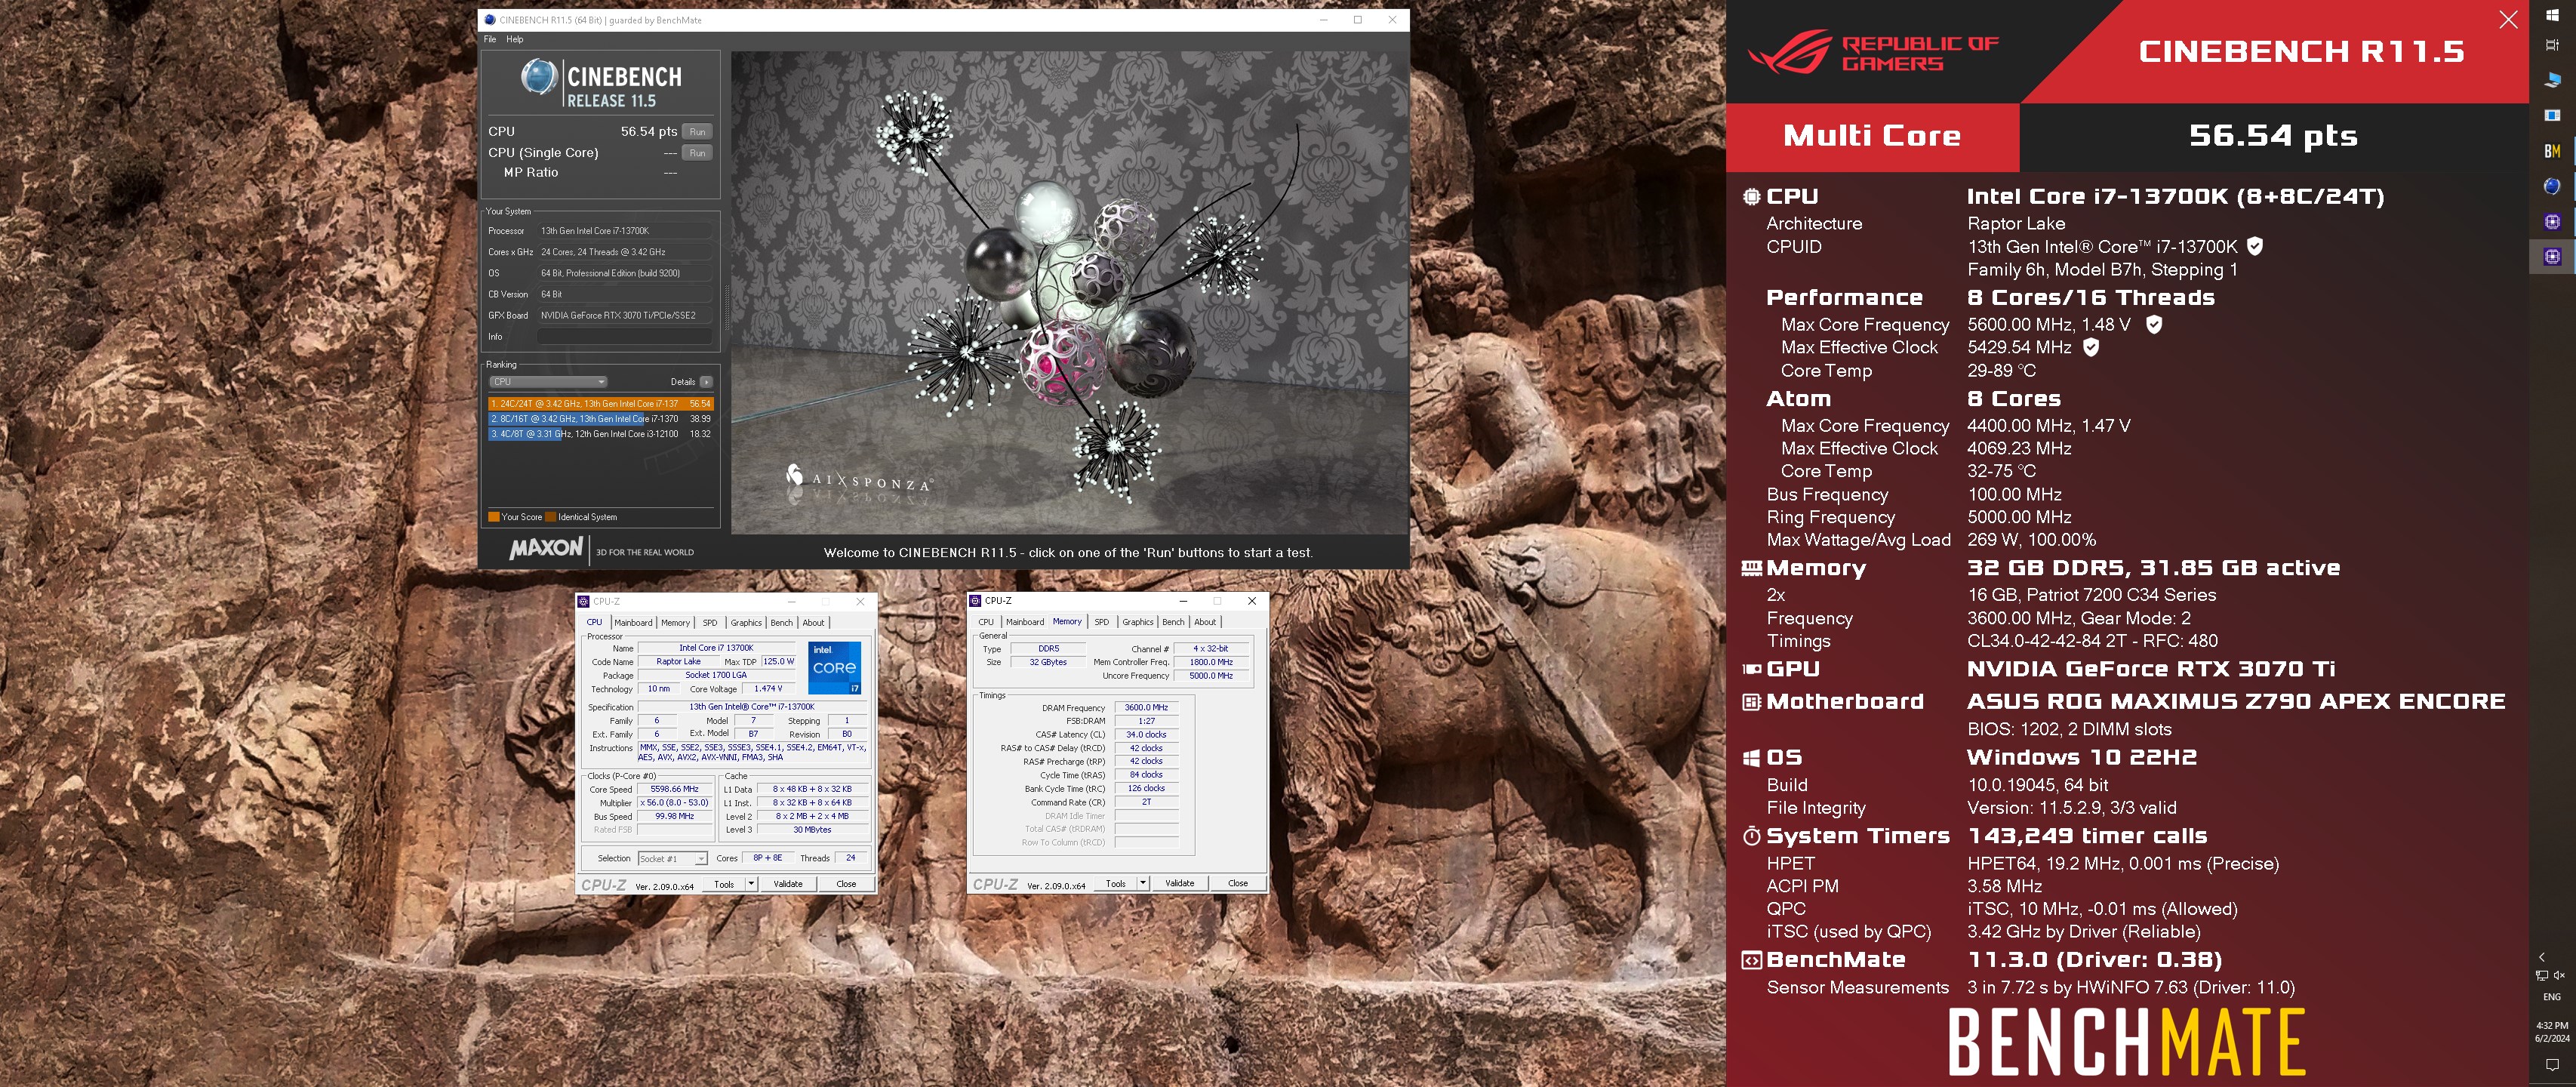Open the notification center icon

coord(2552,1064)
